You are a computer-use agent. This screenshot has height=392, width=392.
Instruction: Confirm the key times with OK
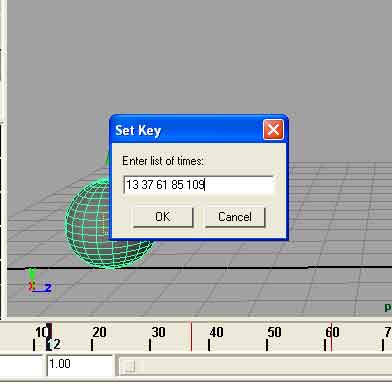[163, 217]
